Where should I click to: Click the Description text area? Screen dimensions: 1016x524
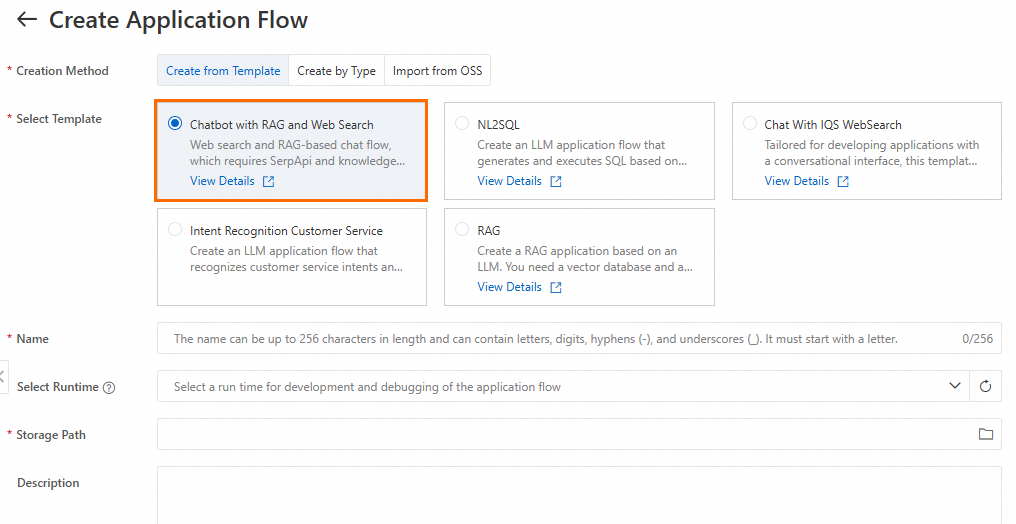tap(579, 494)
